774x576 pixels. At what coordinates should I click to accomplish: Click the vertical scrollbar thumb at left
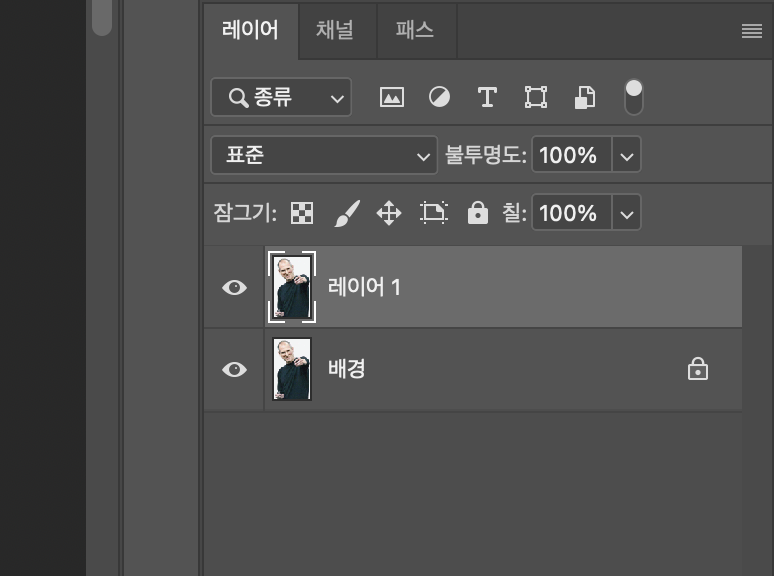click(102, 17)
